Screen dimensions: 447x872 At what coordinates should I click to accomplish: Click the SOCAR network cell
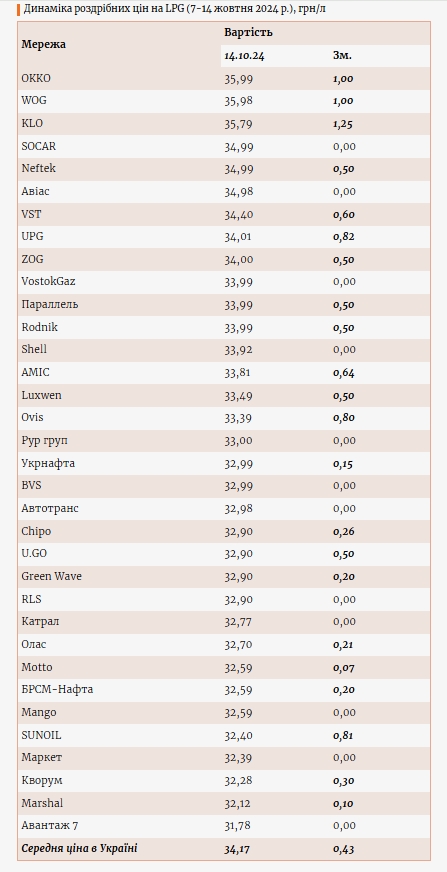(39, 147)
